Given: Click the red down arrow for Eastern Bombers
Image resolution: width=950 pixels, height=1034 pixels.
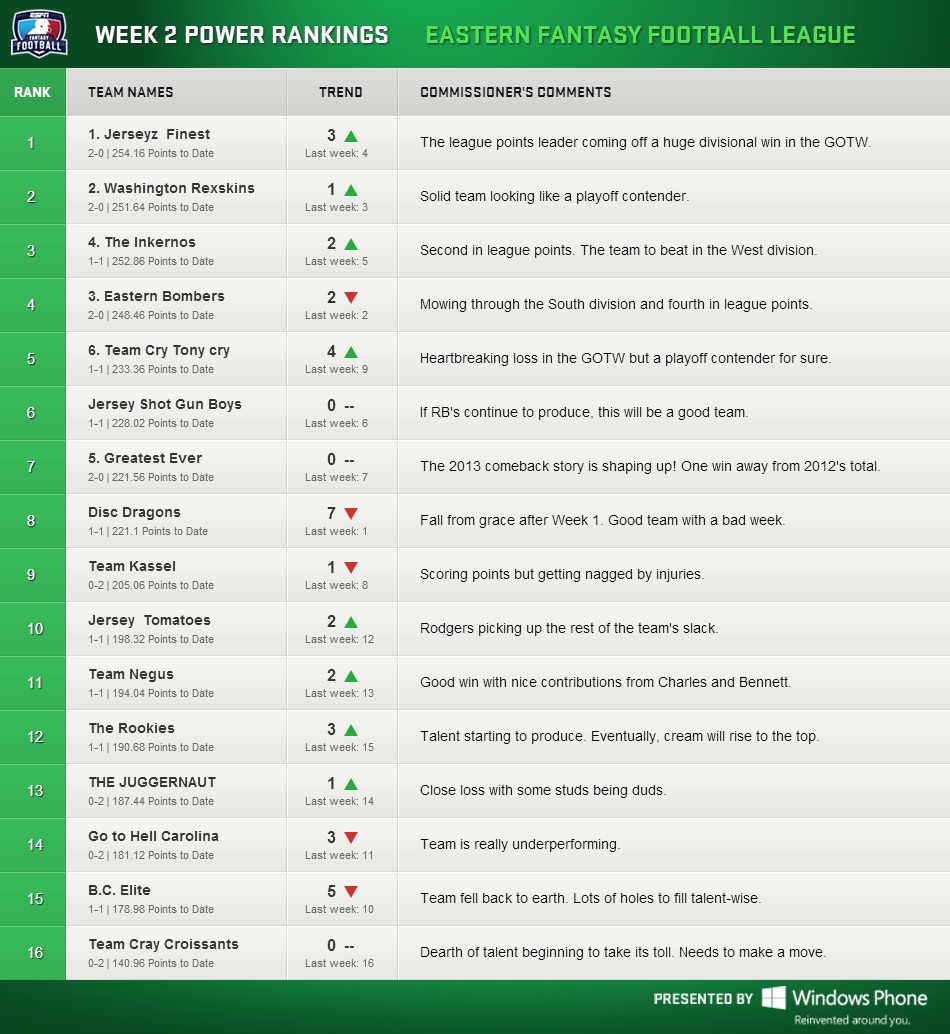Looking at the screenshot, I should pyautogui.click(x=351, y=297).
